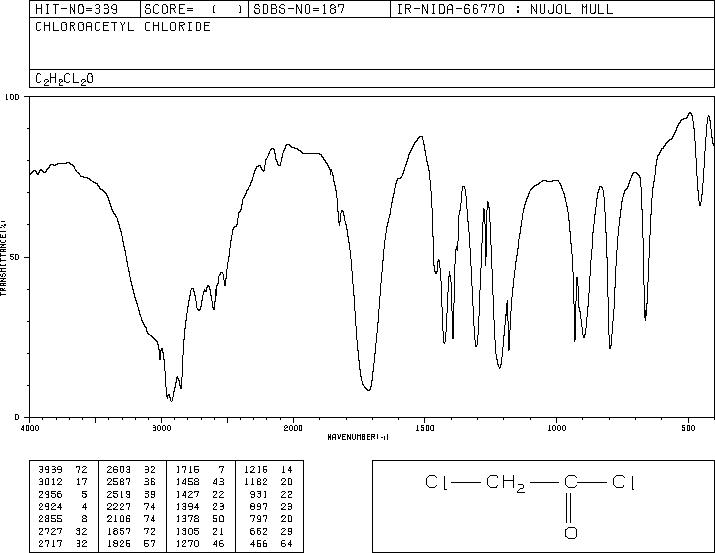Image resolution: width=715 pixels, height=553 pixels.
Task: Click the 3000 wavenumber axis label
Action: [x=161, y=428]
